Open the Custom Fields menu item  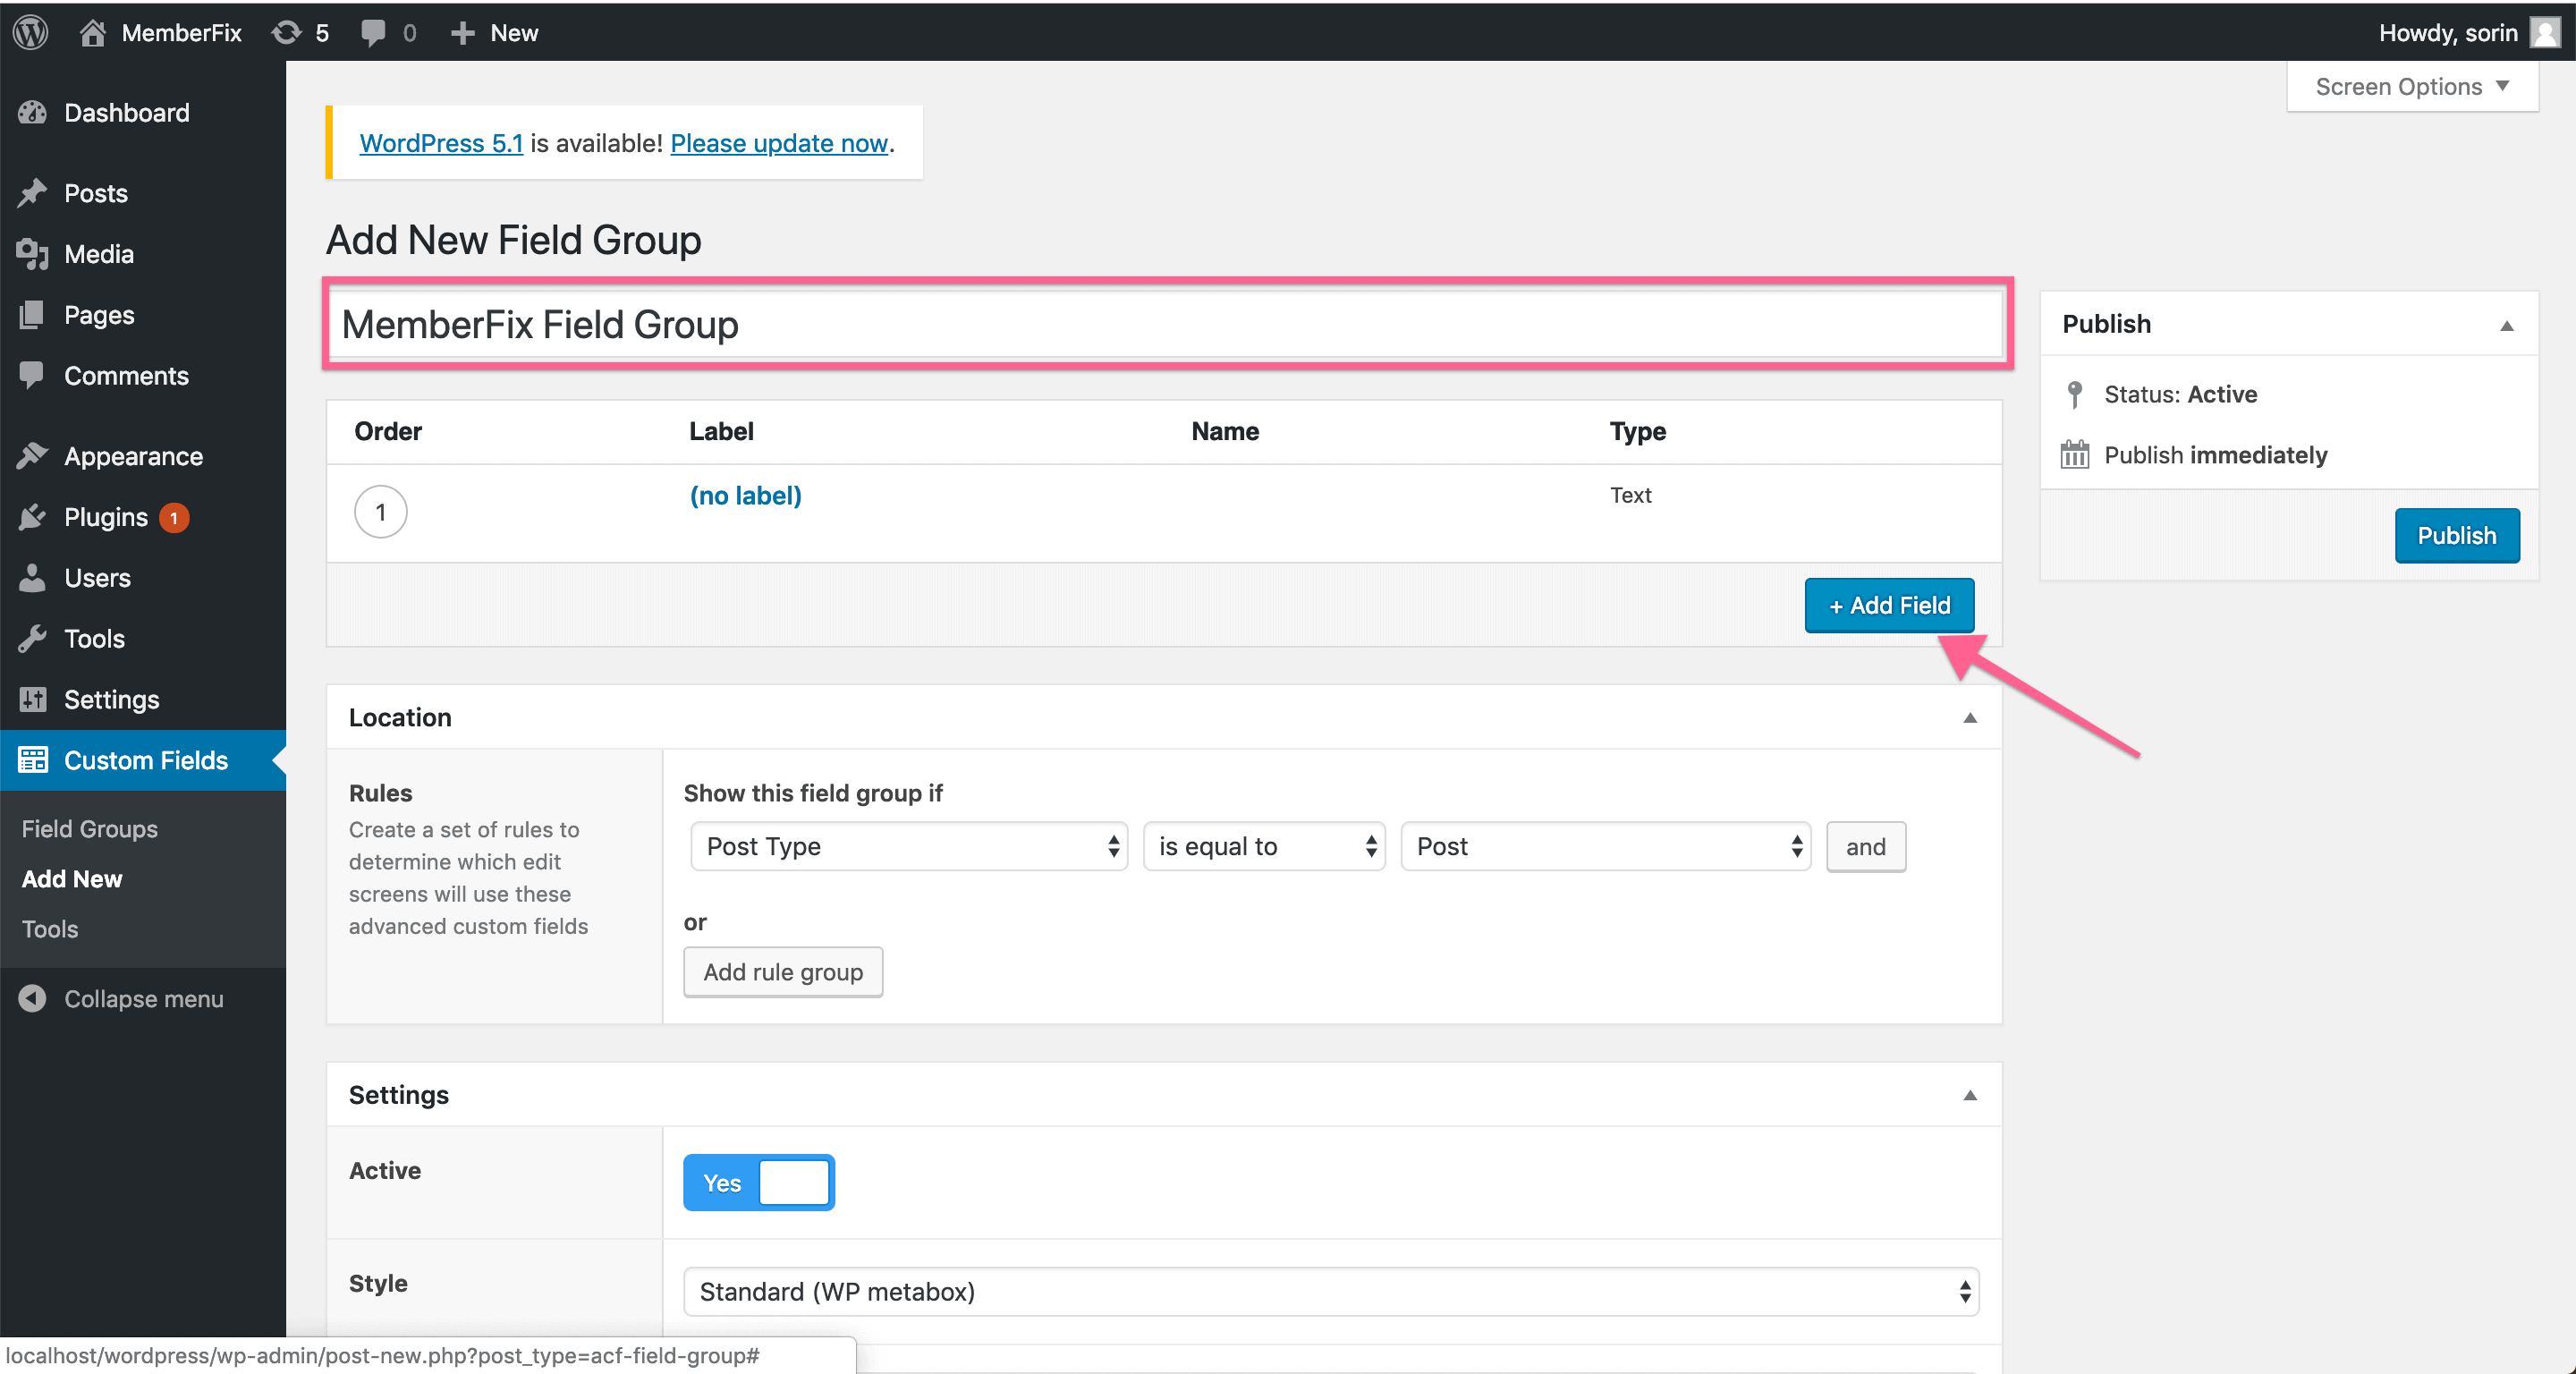[143, 760]
